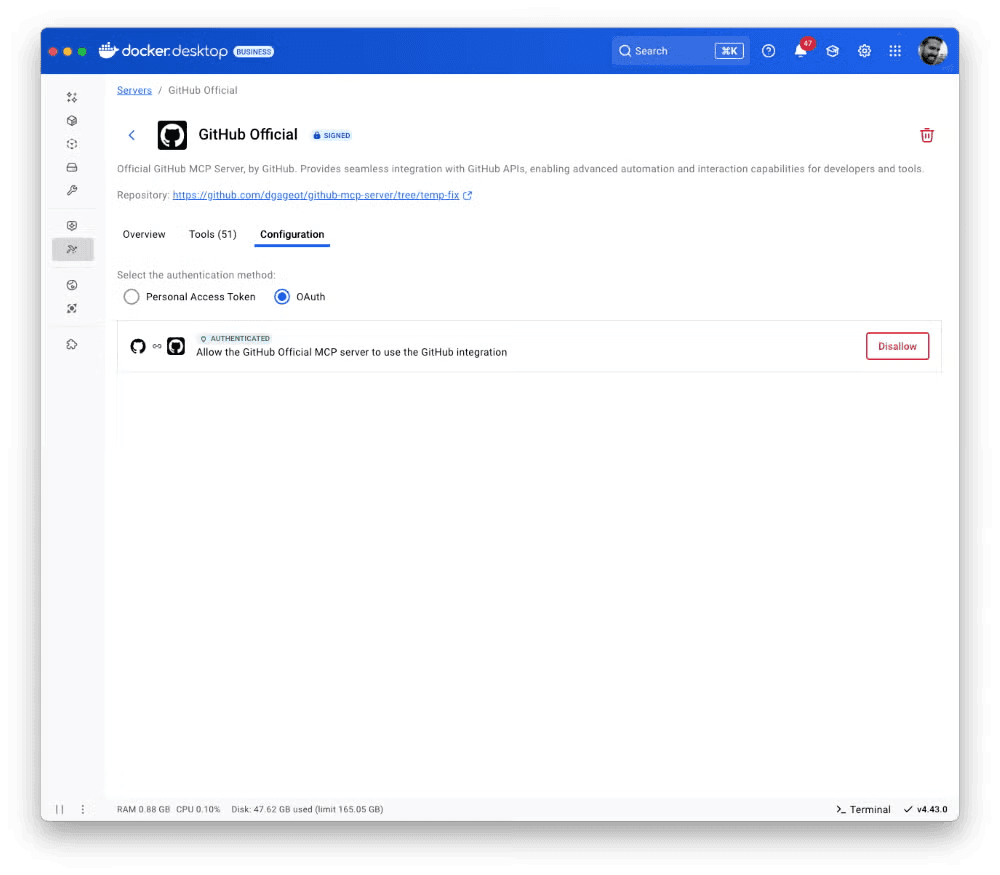Open the Containers cube icon in sidebar
The height and width of the screenshot is (875, 1000).
pyautogui.click(x=72, y=121)
